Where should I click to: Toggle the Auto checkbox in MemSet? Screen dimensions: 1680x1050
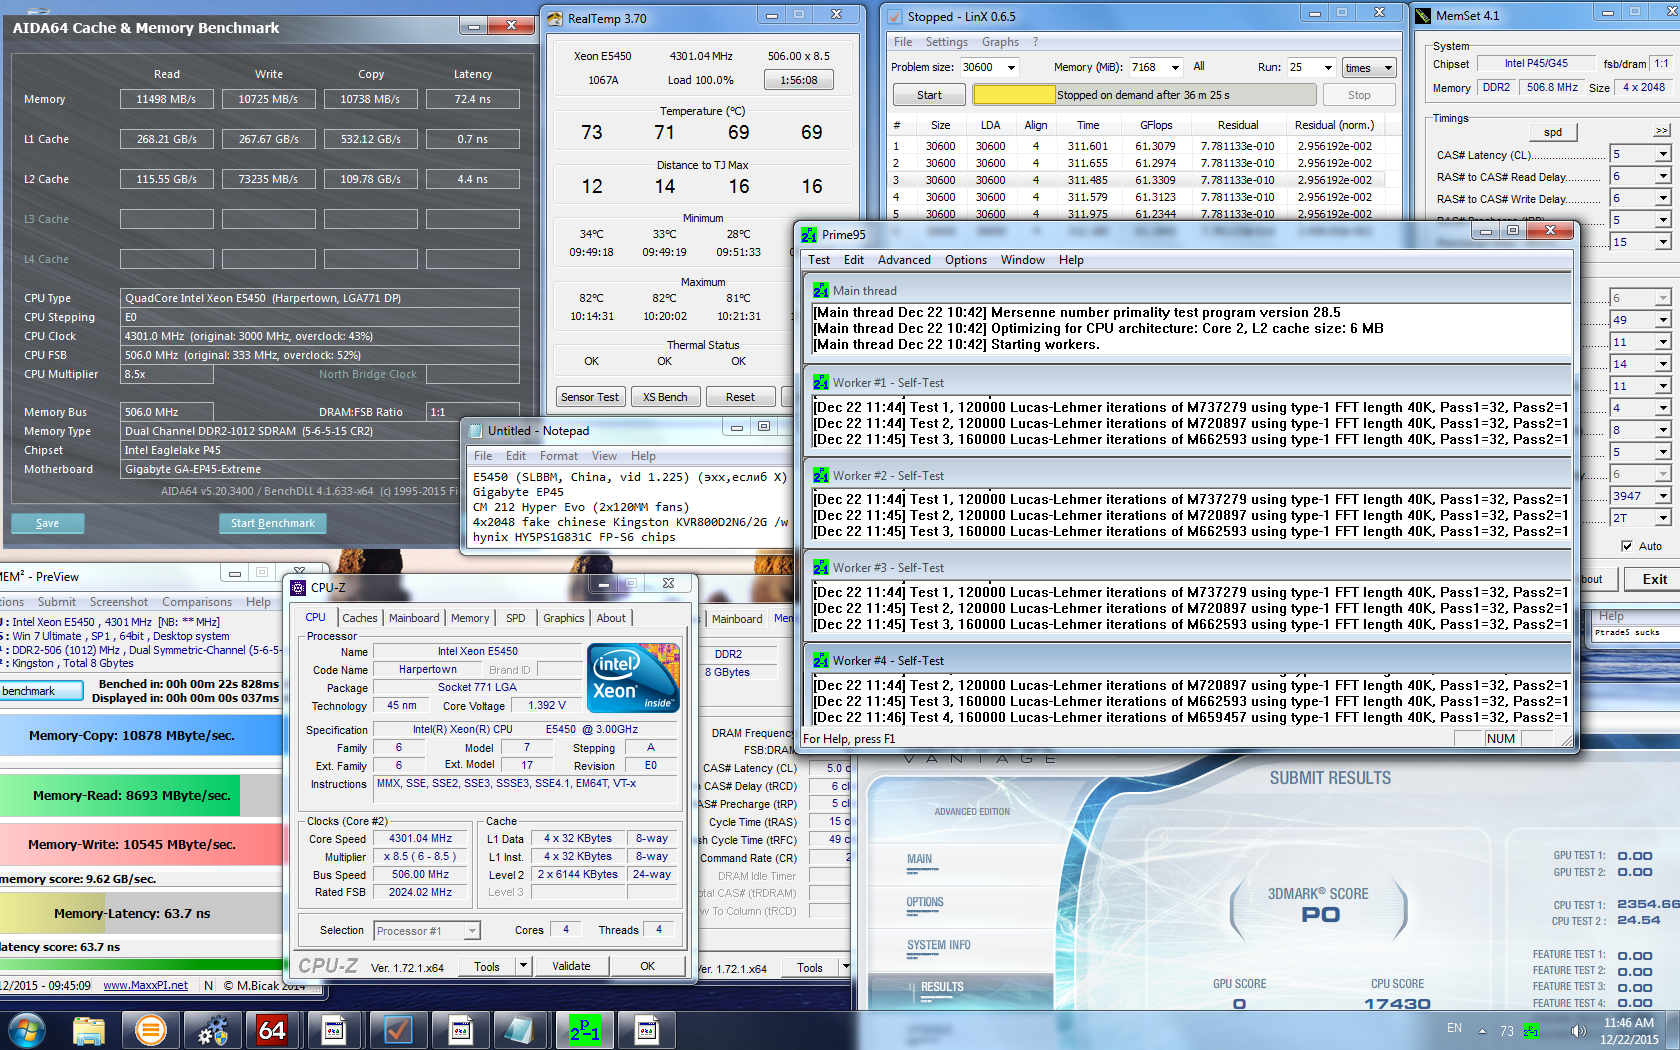[x=1627, y=546]
